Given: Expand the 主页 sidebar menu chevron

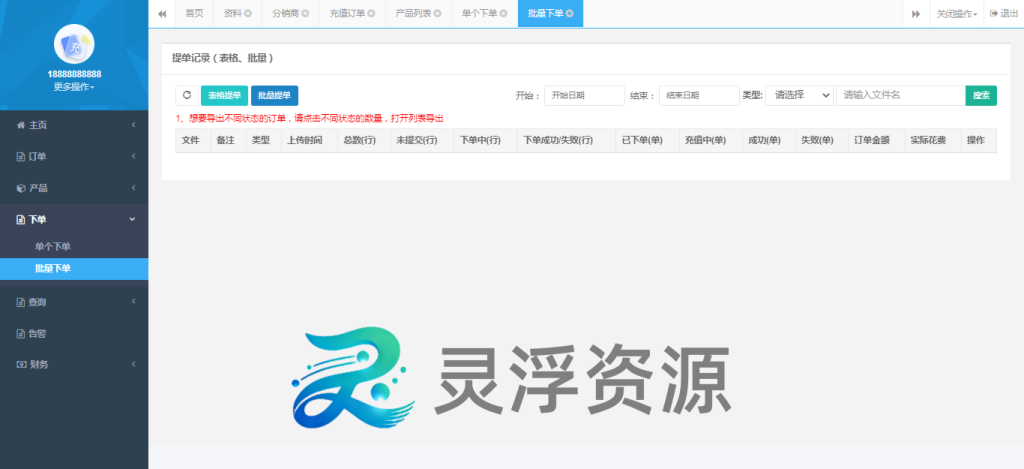Looking at the screenshot, I should pyautogui.click(x=133, y=125).
